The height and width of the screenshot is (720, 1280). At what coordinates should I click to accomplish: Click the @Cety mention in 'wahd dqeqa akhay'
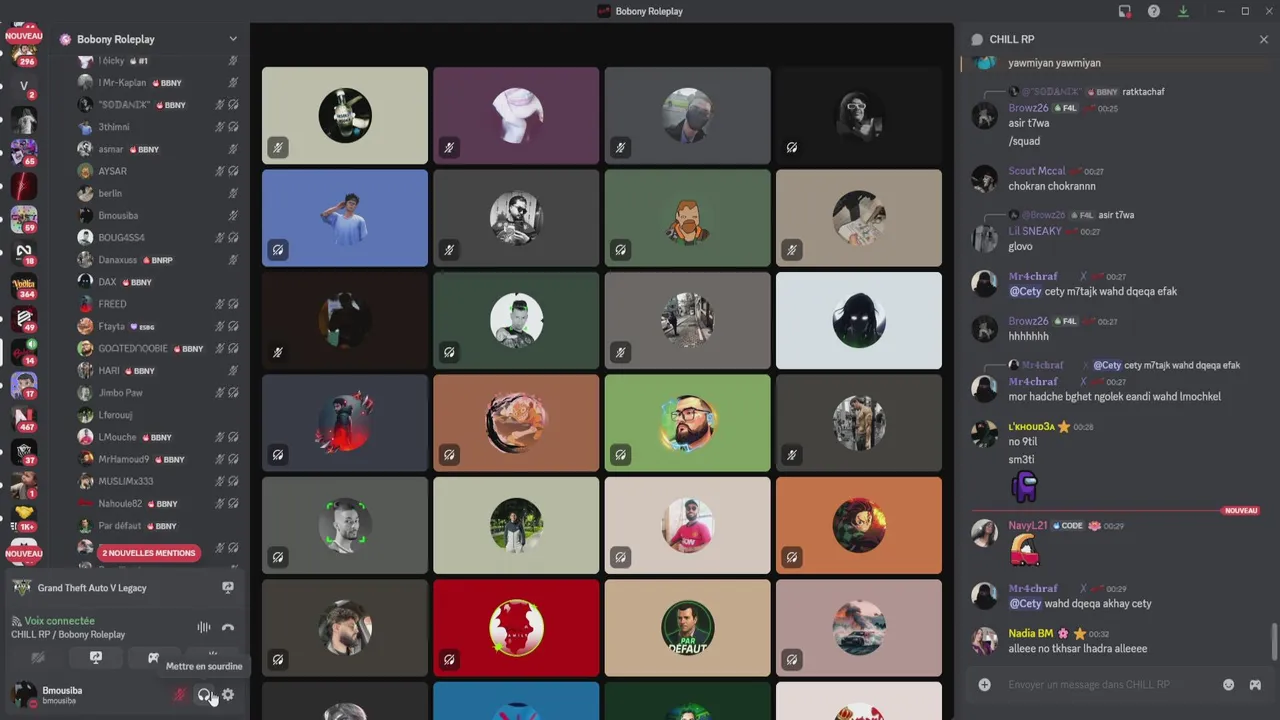(x=1024, y=604)
